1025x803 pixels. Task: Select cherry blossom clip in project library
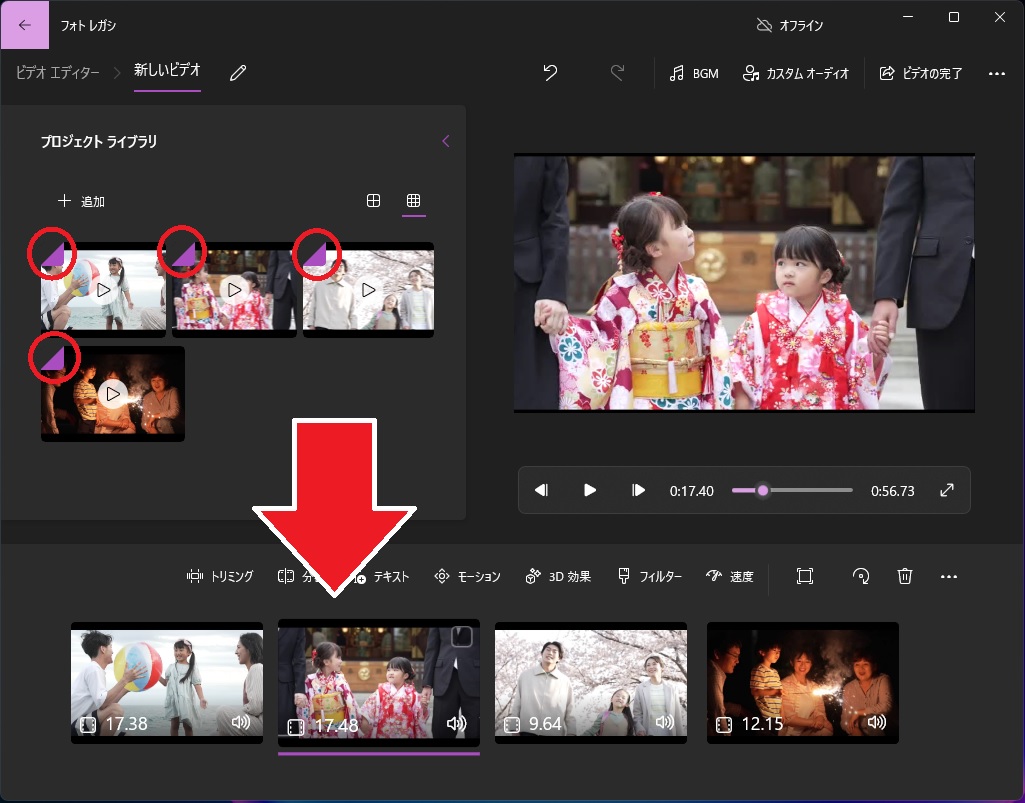(x=369, y=290)
